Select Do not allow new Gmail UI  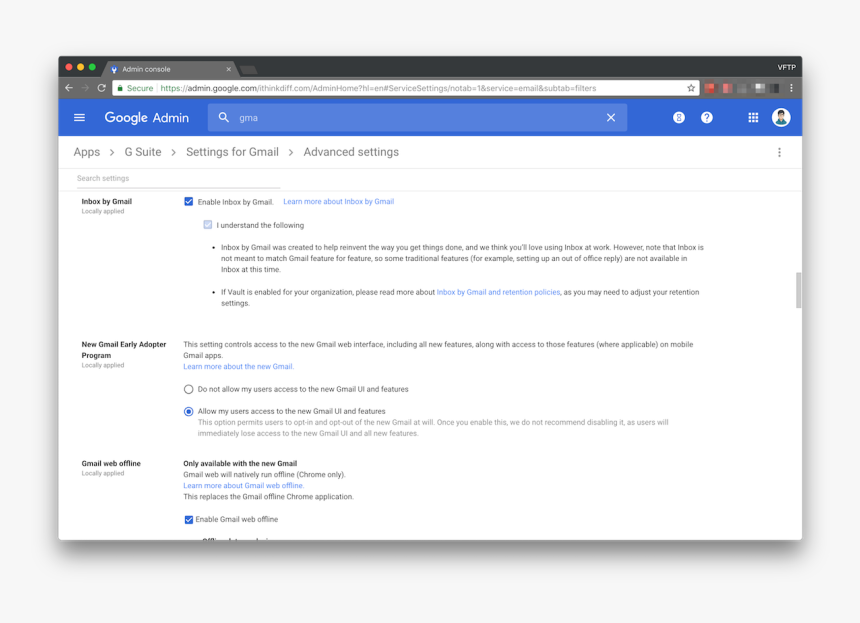(189, 389)
